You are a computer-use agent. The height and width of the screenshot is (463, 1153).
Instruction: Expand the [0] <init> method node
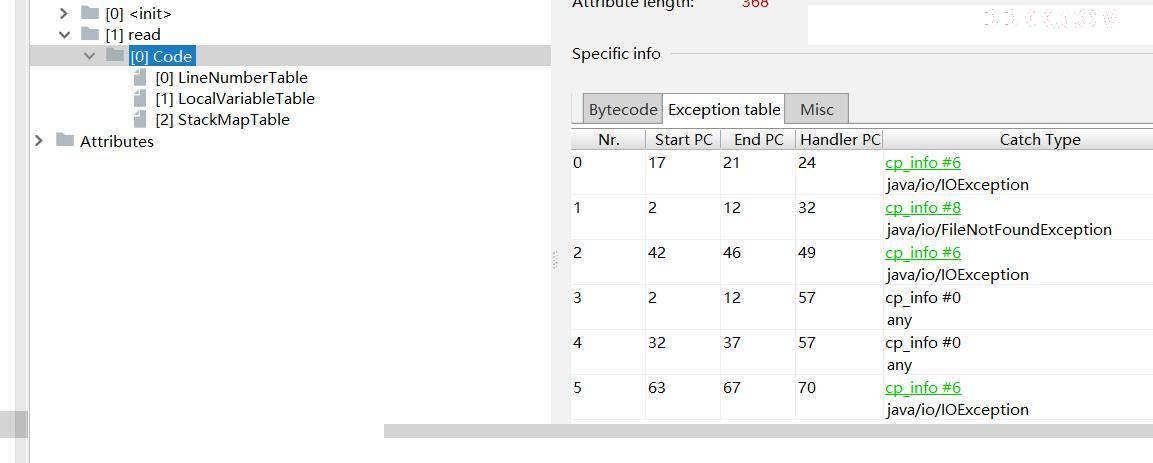(x=64, y=13)
